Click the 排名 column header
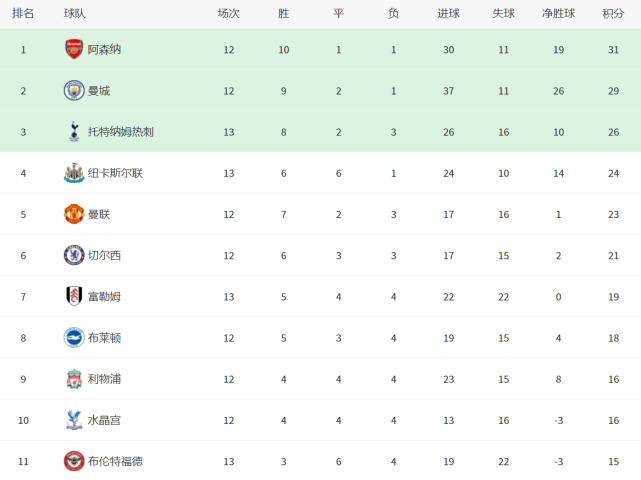The image size is (641, 480). tap(23, 13)
